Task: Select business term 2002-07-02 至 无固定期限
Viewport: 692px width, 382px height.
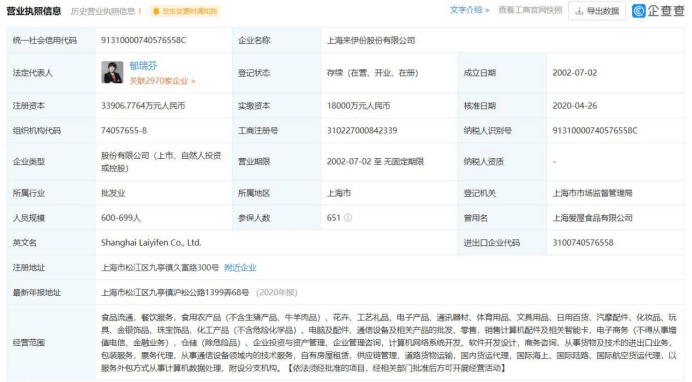Action: coord(375,161)
